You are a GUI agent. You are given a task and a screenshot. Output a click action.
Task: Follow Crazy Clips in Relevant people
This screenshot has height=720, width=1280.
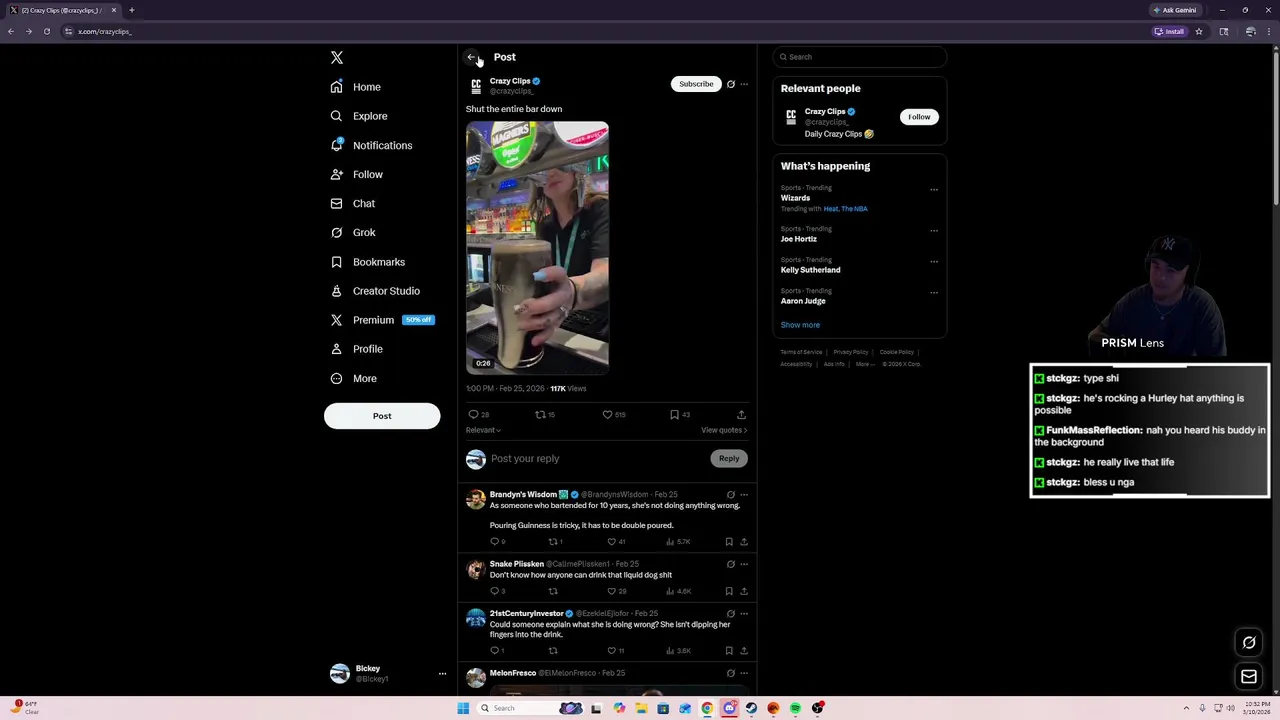click(919, 117)
